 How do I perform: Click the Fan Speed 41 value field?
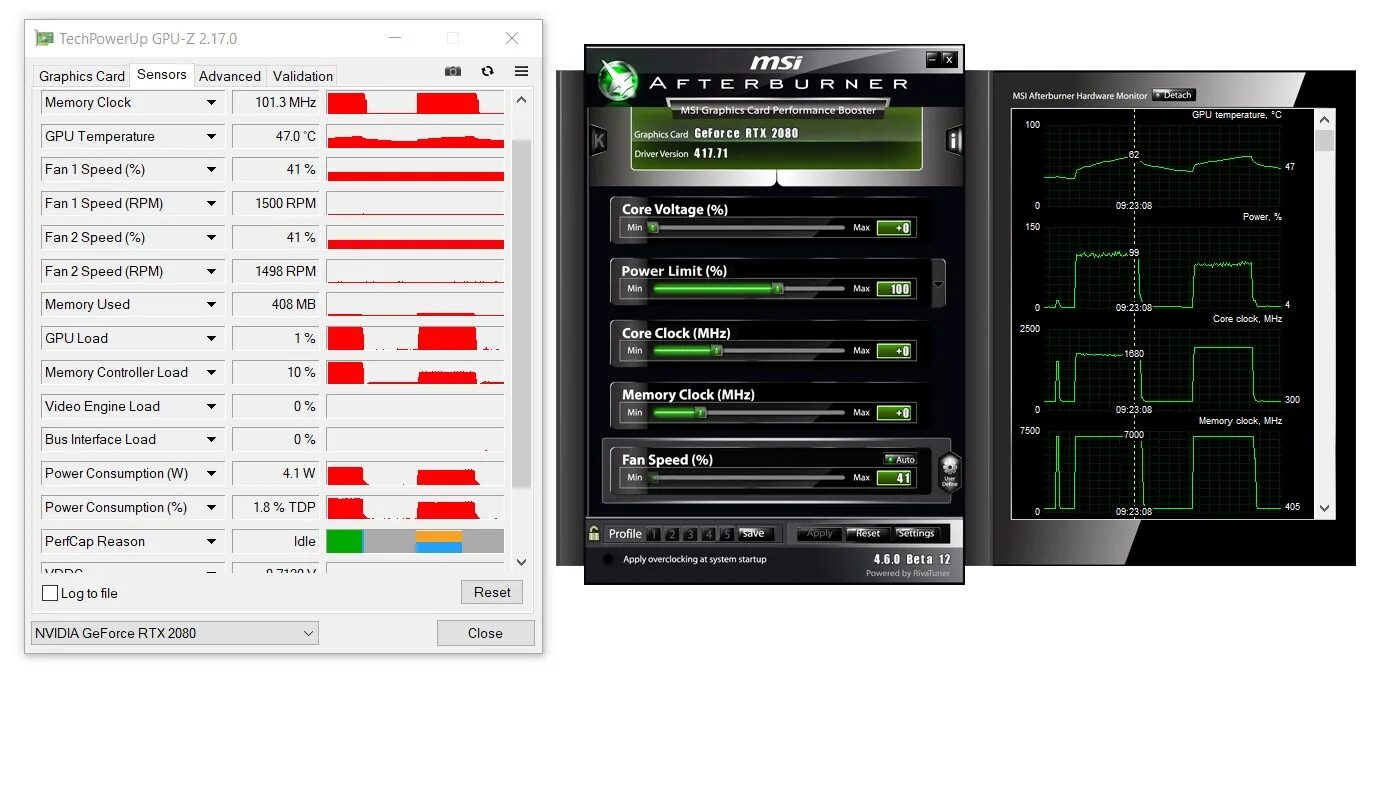tap(894, 478)
